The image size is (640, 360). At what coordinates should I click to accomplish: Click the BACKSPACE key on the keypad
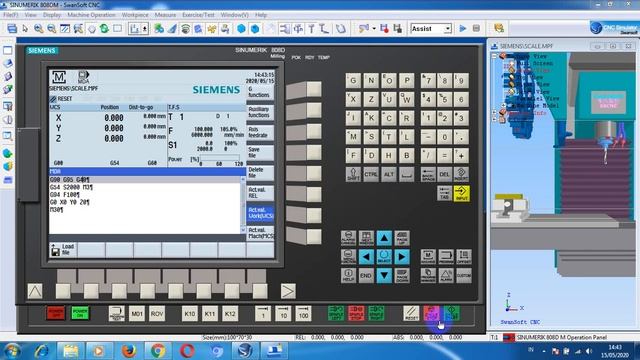pos(428,174)
